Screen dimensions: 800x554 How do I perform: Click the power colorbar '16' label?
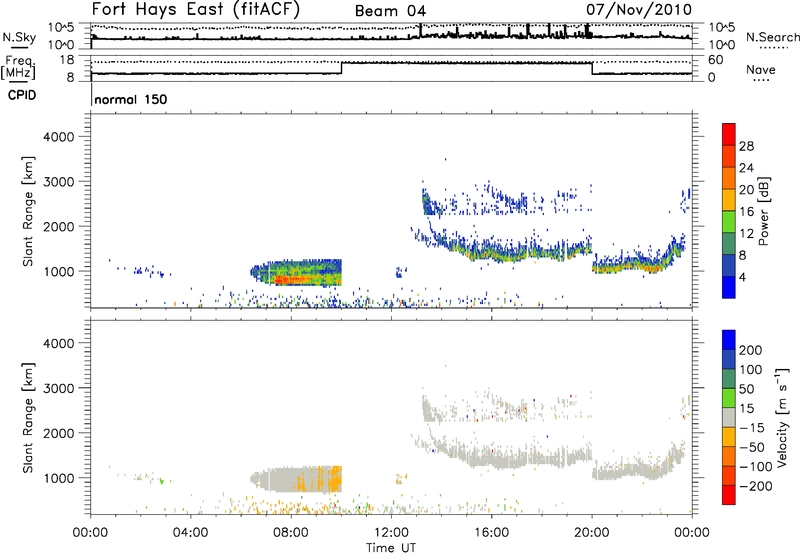(x=746, y=212)
